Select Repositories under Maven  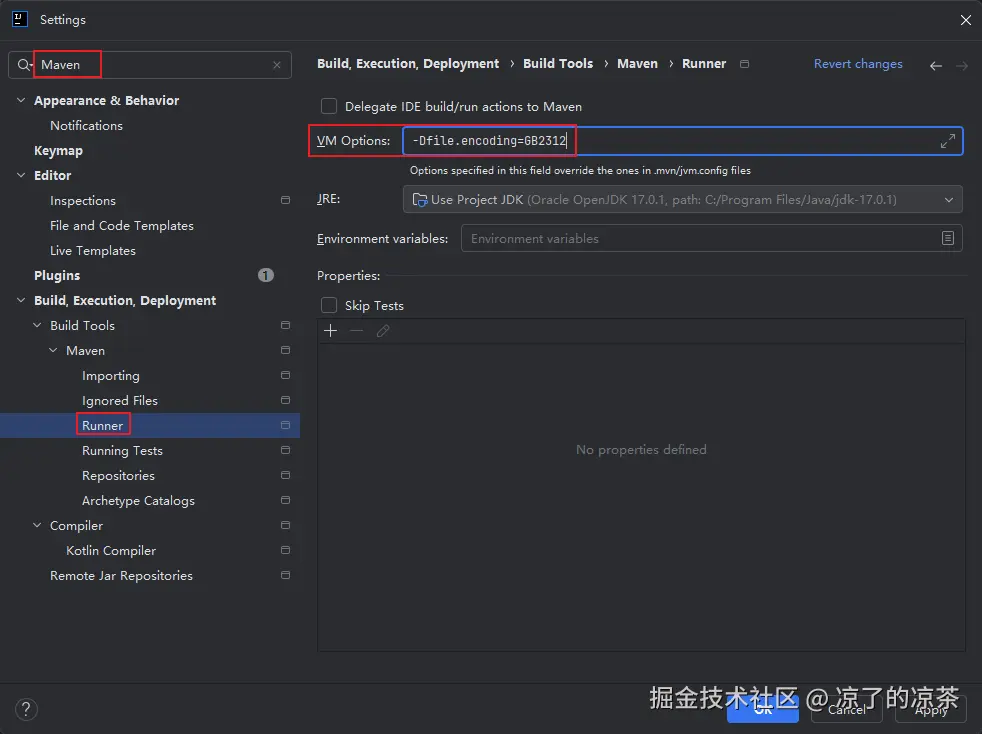click(118, 476)
